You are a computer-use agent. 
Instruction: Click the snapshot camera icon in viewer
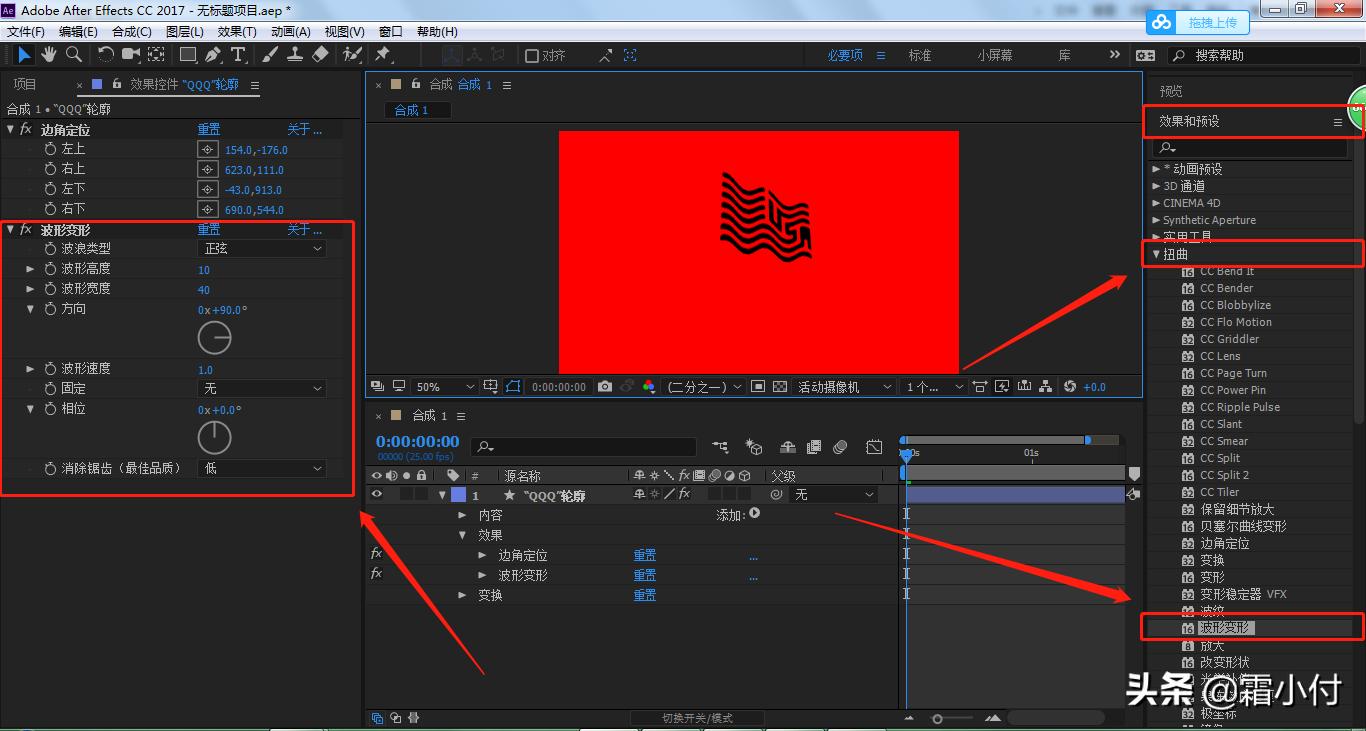point(604,387)
